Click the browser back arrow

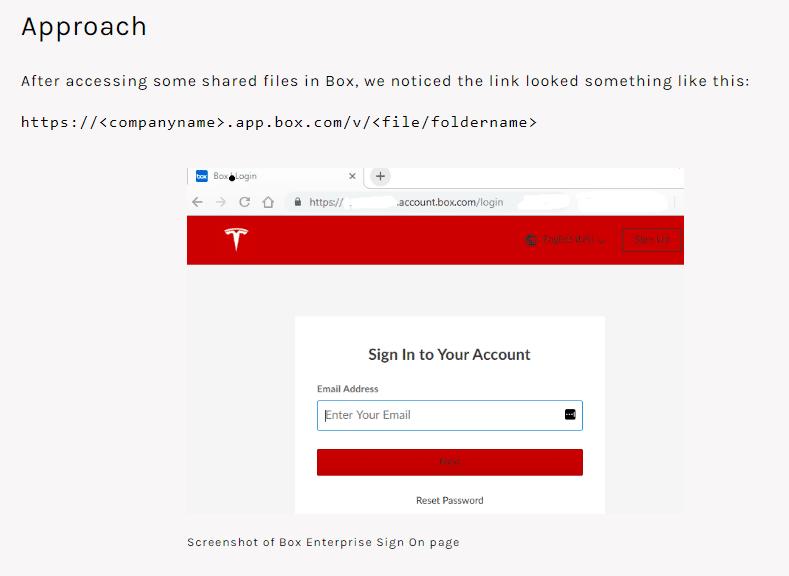coord(197,202)
